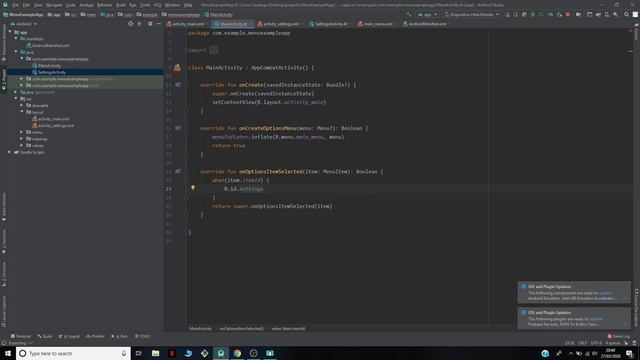Viewport: 640px width, 360px height.
Task: Click the Debug app bug icon
Action: coord(533,14)
